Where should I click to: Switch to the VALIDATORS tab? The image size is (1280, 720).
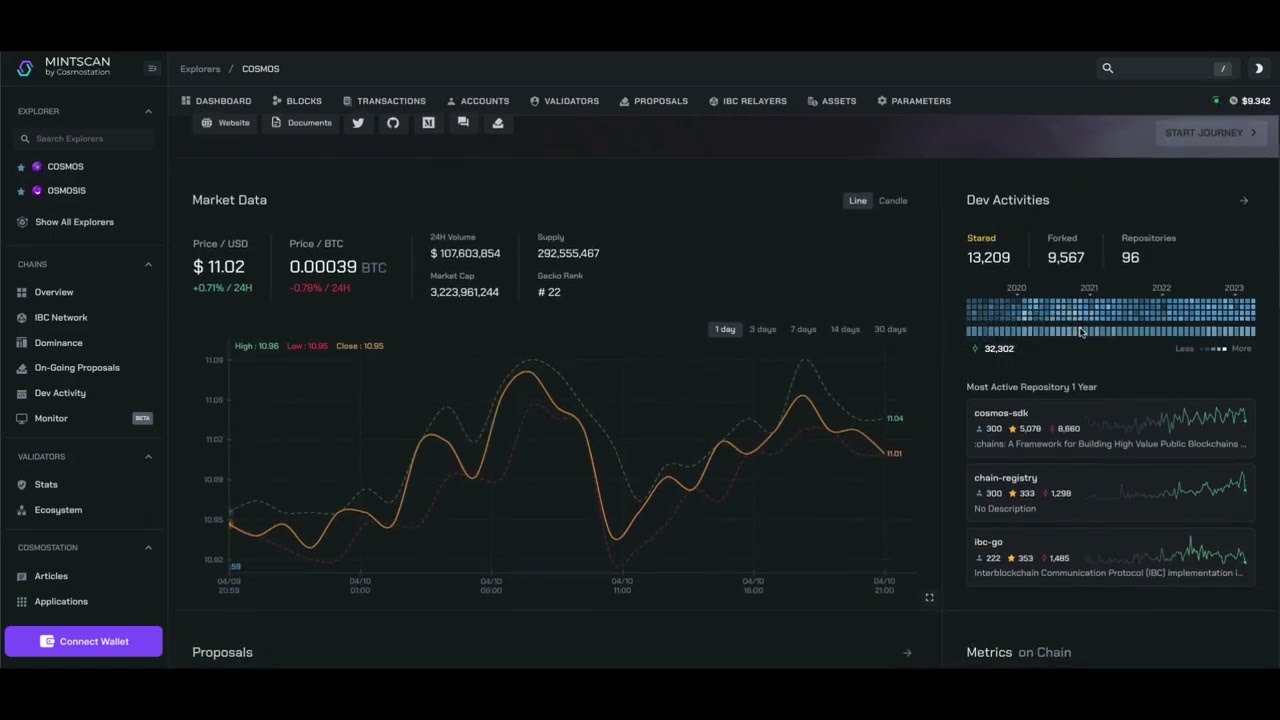(x=564, y=101)
